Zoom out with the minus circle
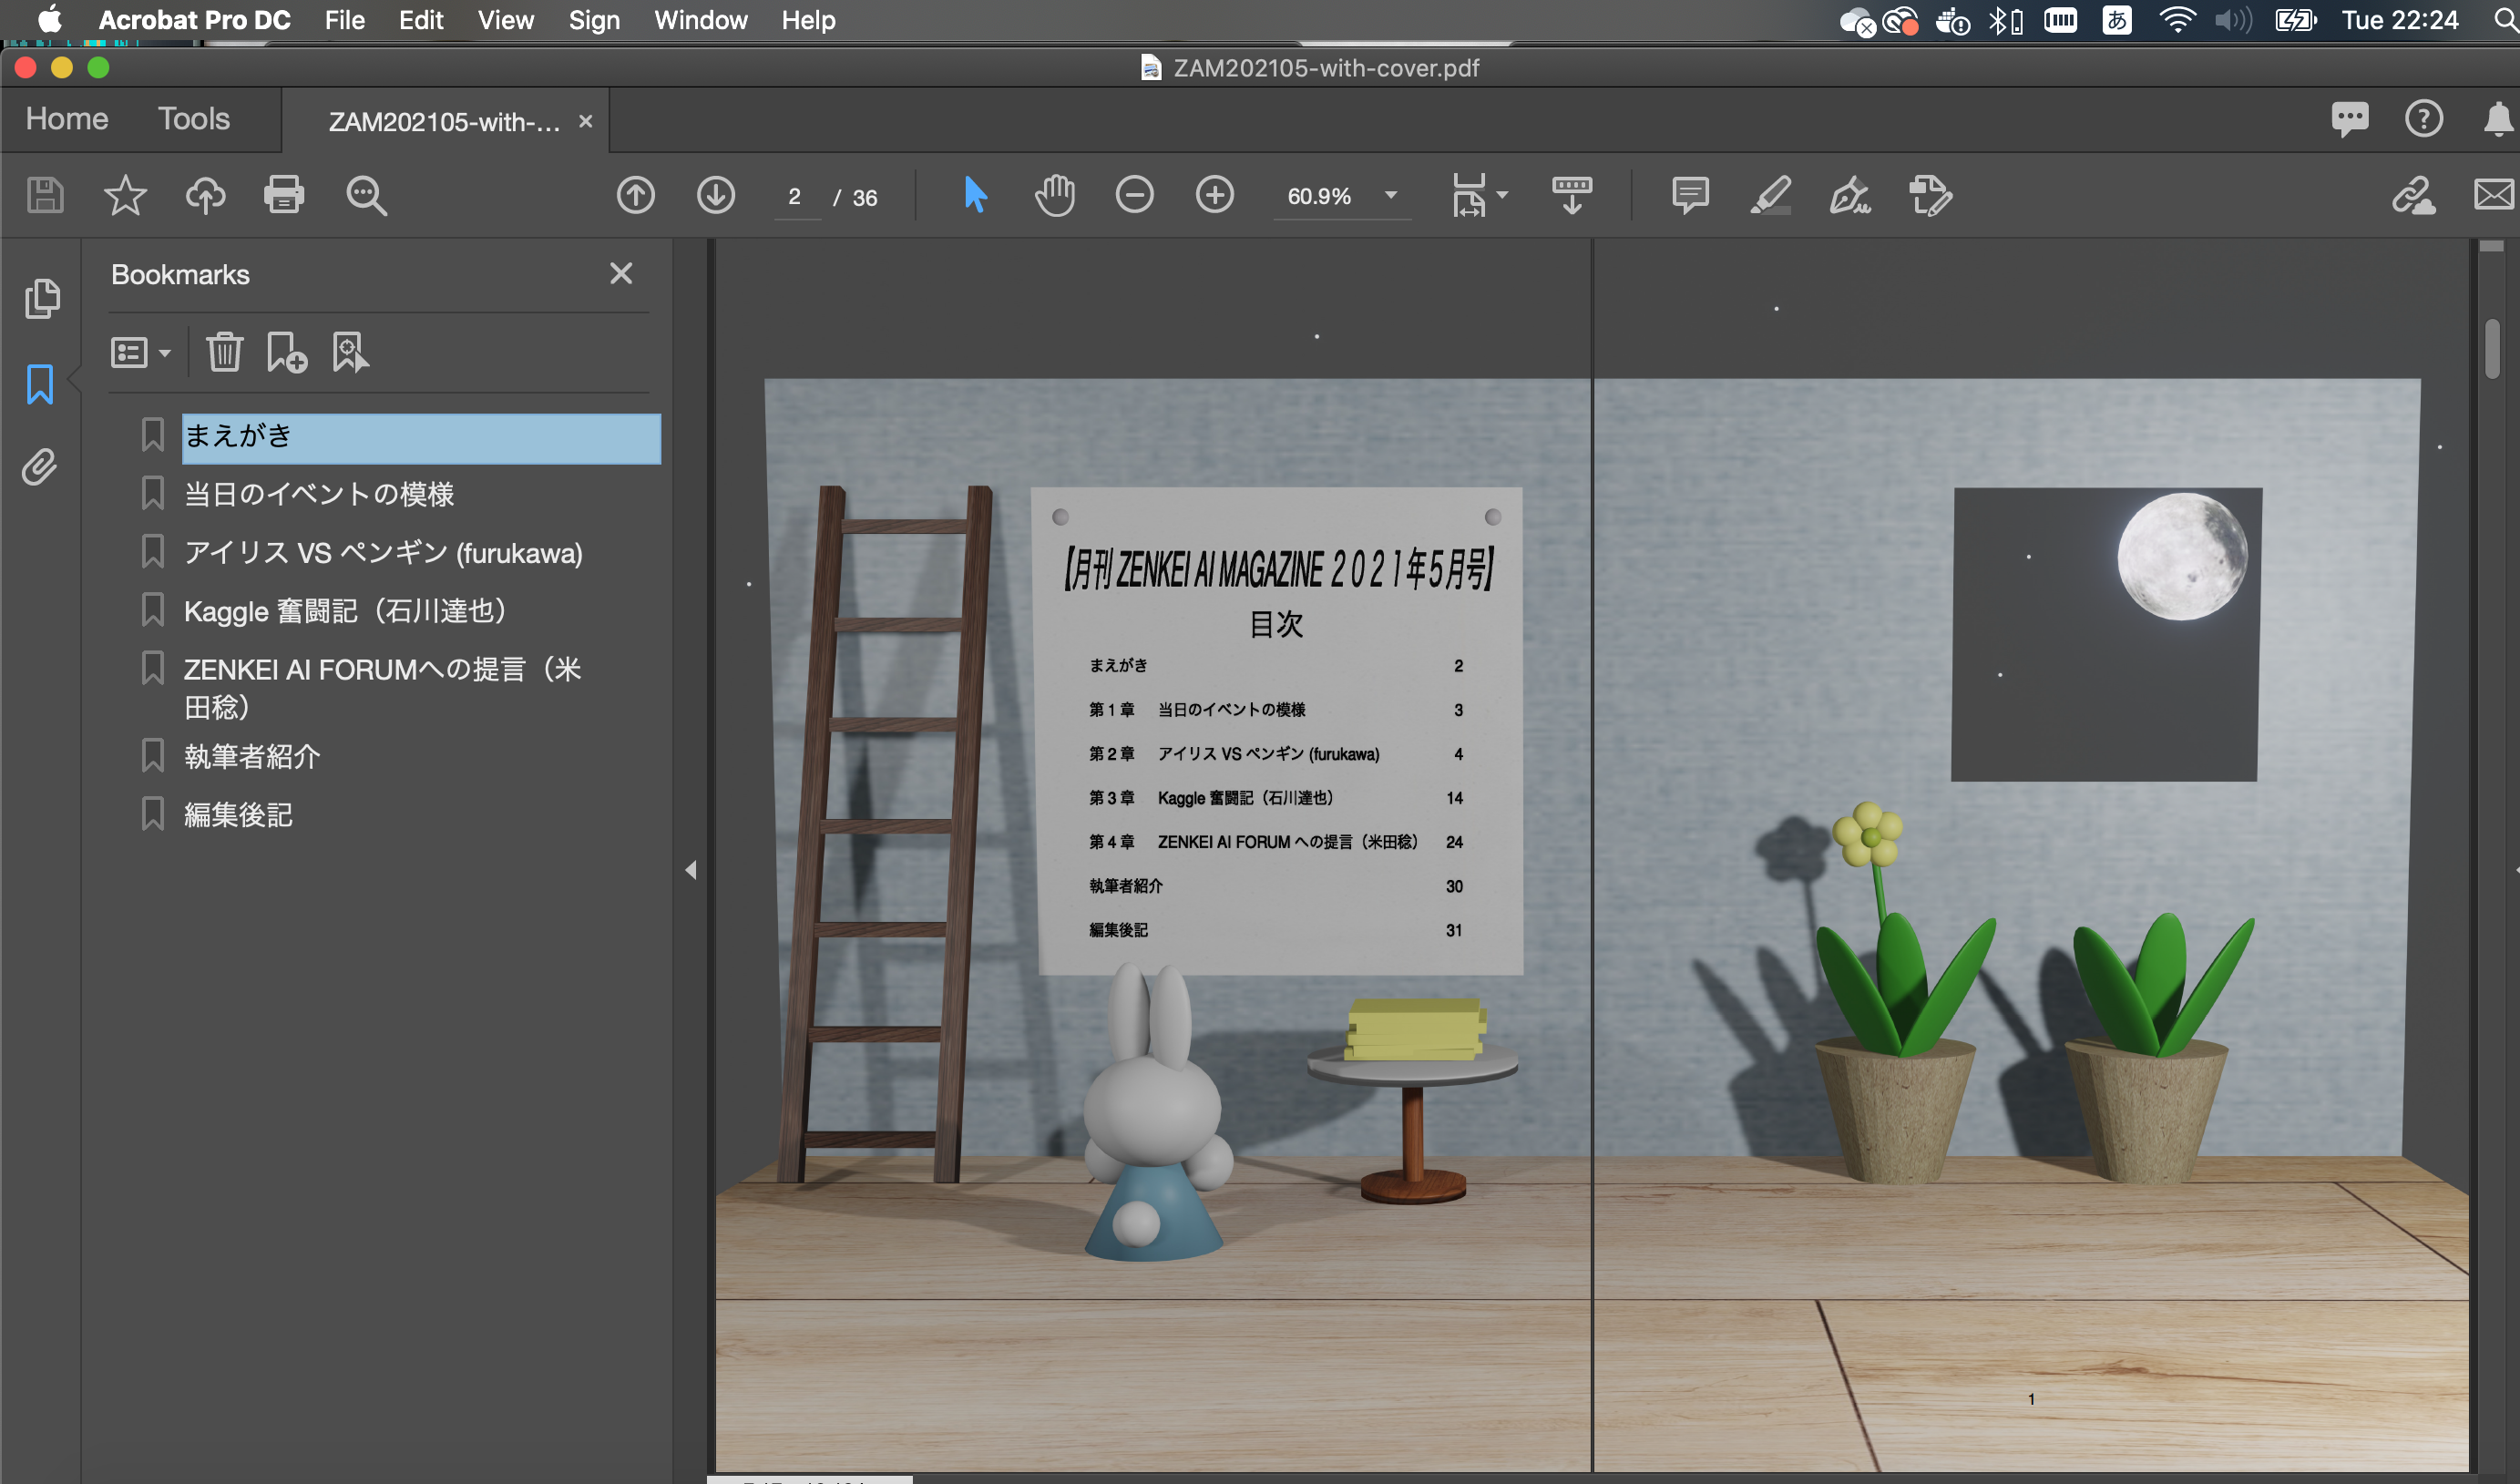2520x1484 pixels. pyautogui.click(x=1135, y=195)
